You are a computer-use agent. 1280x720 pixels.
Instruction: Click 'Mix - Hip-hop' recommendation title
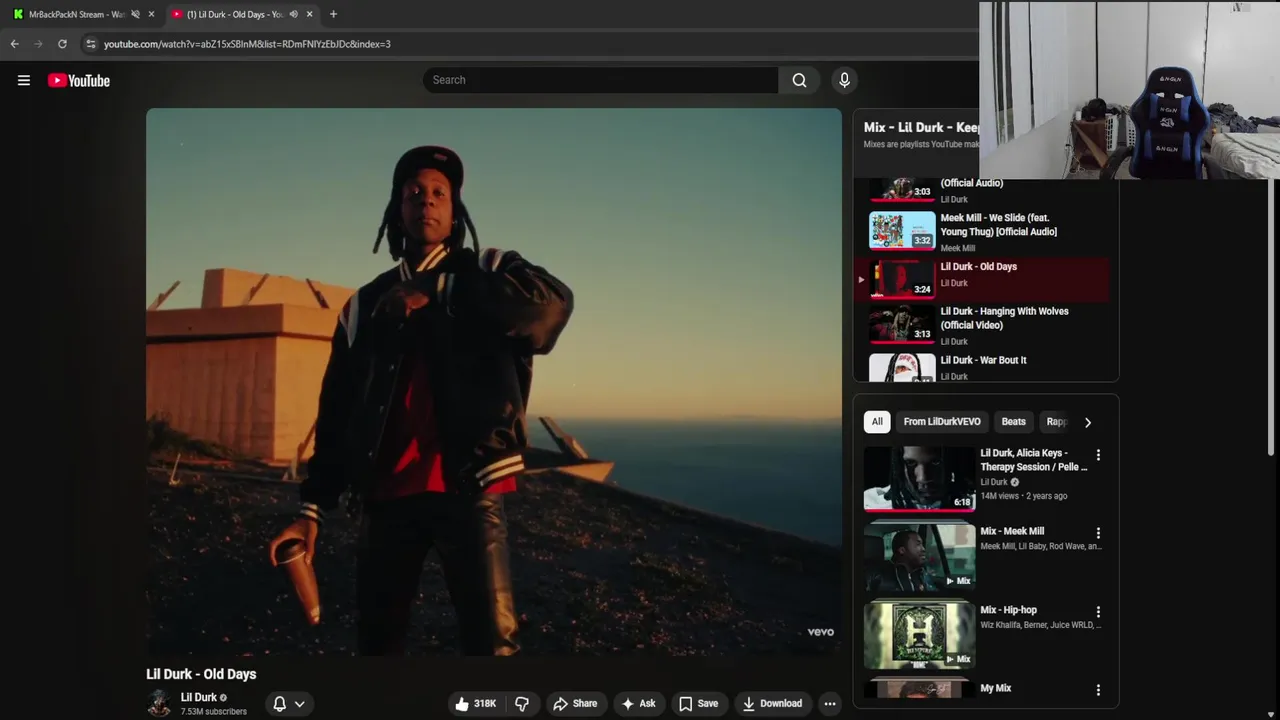coord(1009,610)
